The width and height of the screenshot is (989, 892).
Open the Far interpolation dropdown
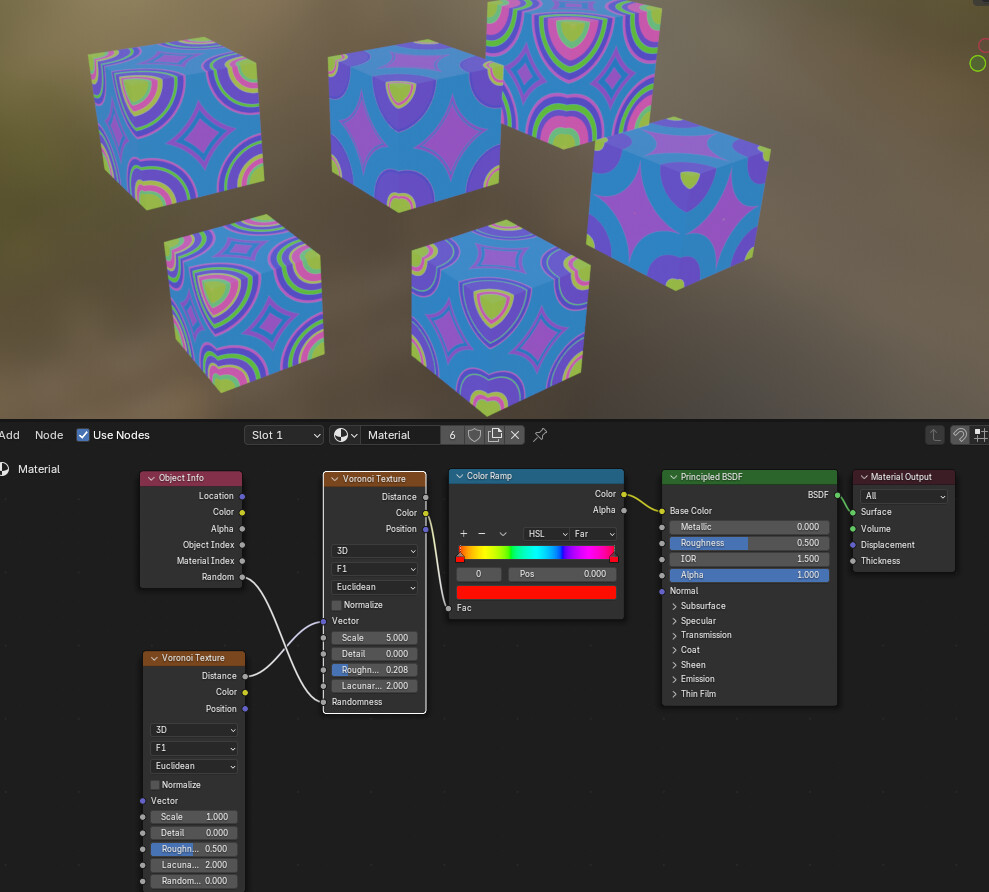pos(593,534)
